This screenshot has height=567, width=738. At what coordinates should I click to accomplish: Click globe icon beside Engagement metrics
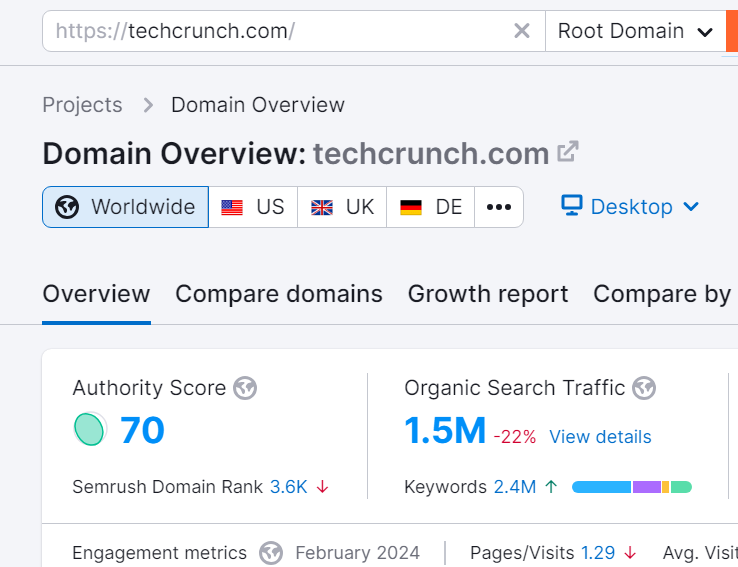pos(270,553)
